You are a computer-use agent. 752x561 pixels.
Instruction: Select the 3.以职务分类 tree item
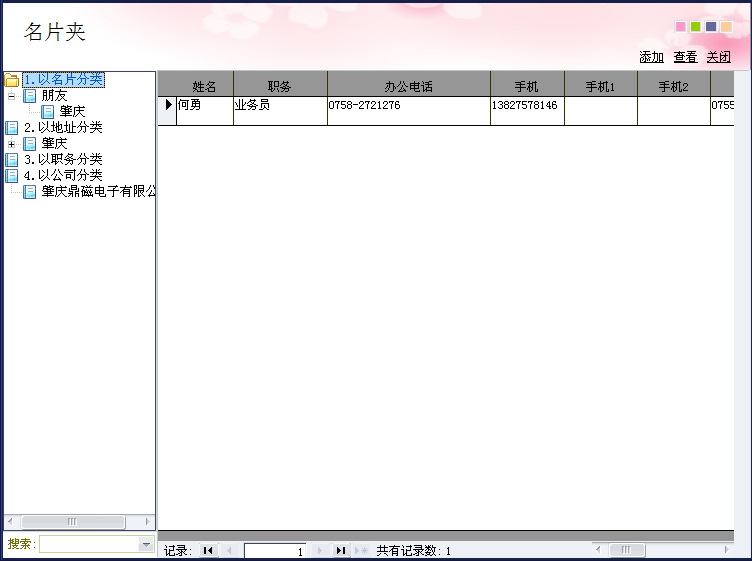[63, 159]
